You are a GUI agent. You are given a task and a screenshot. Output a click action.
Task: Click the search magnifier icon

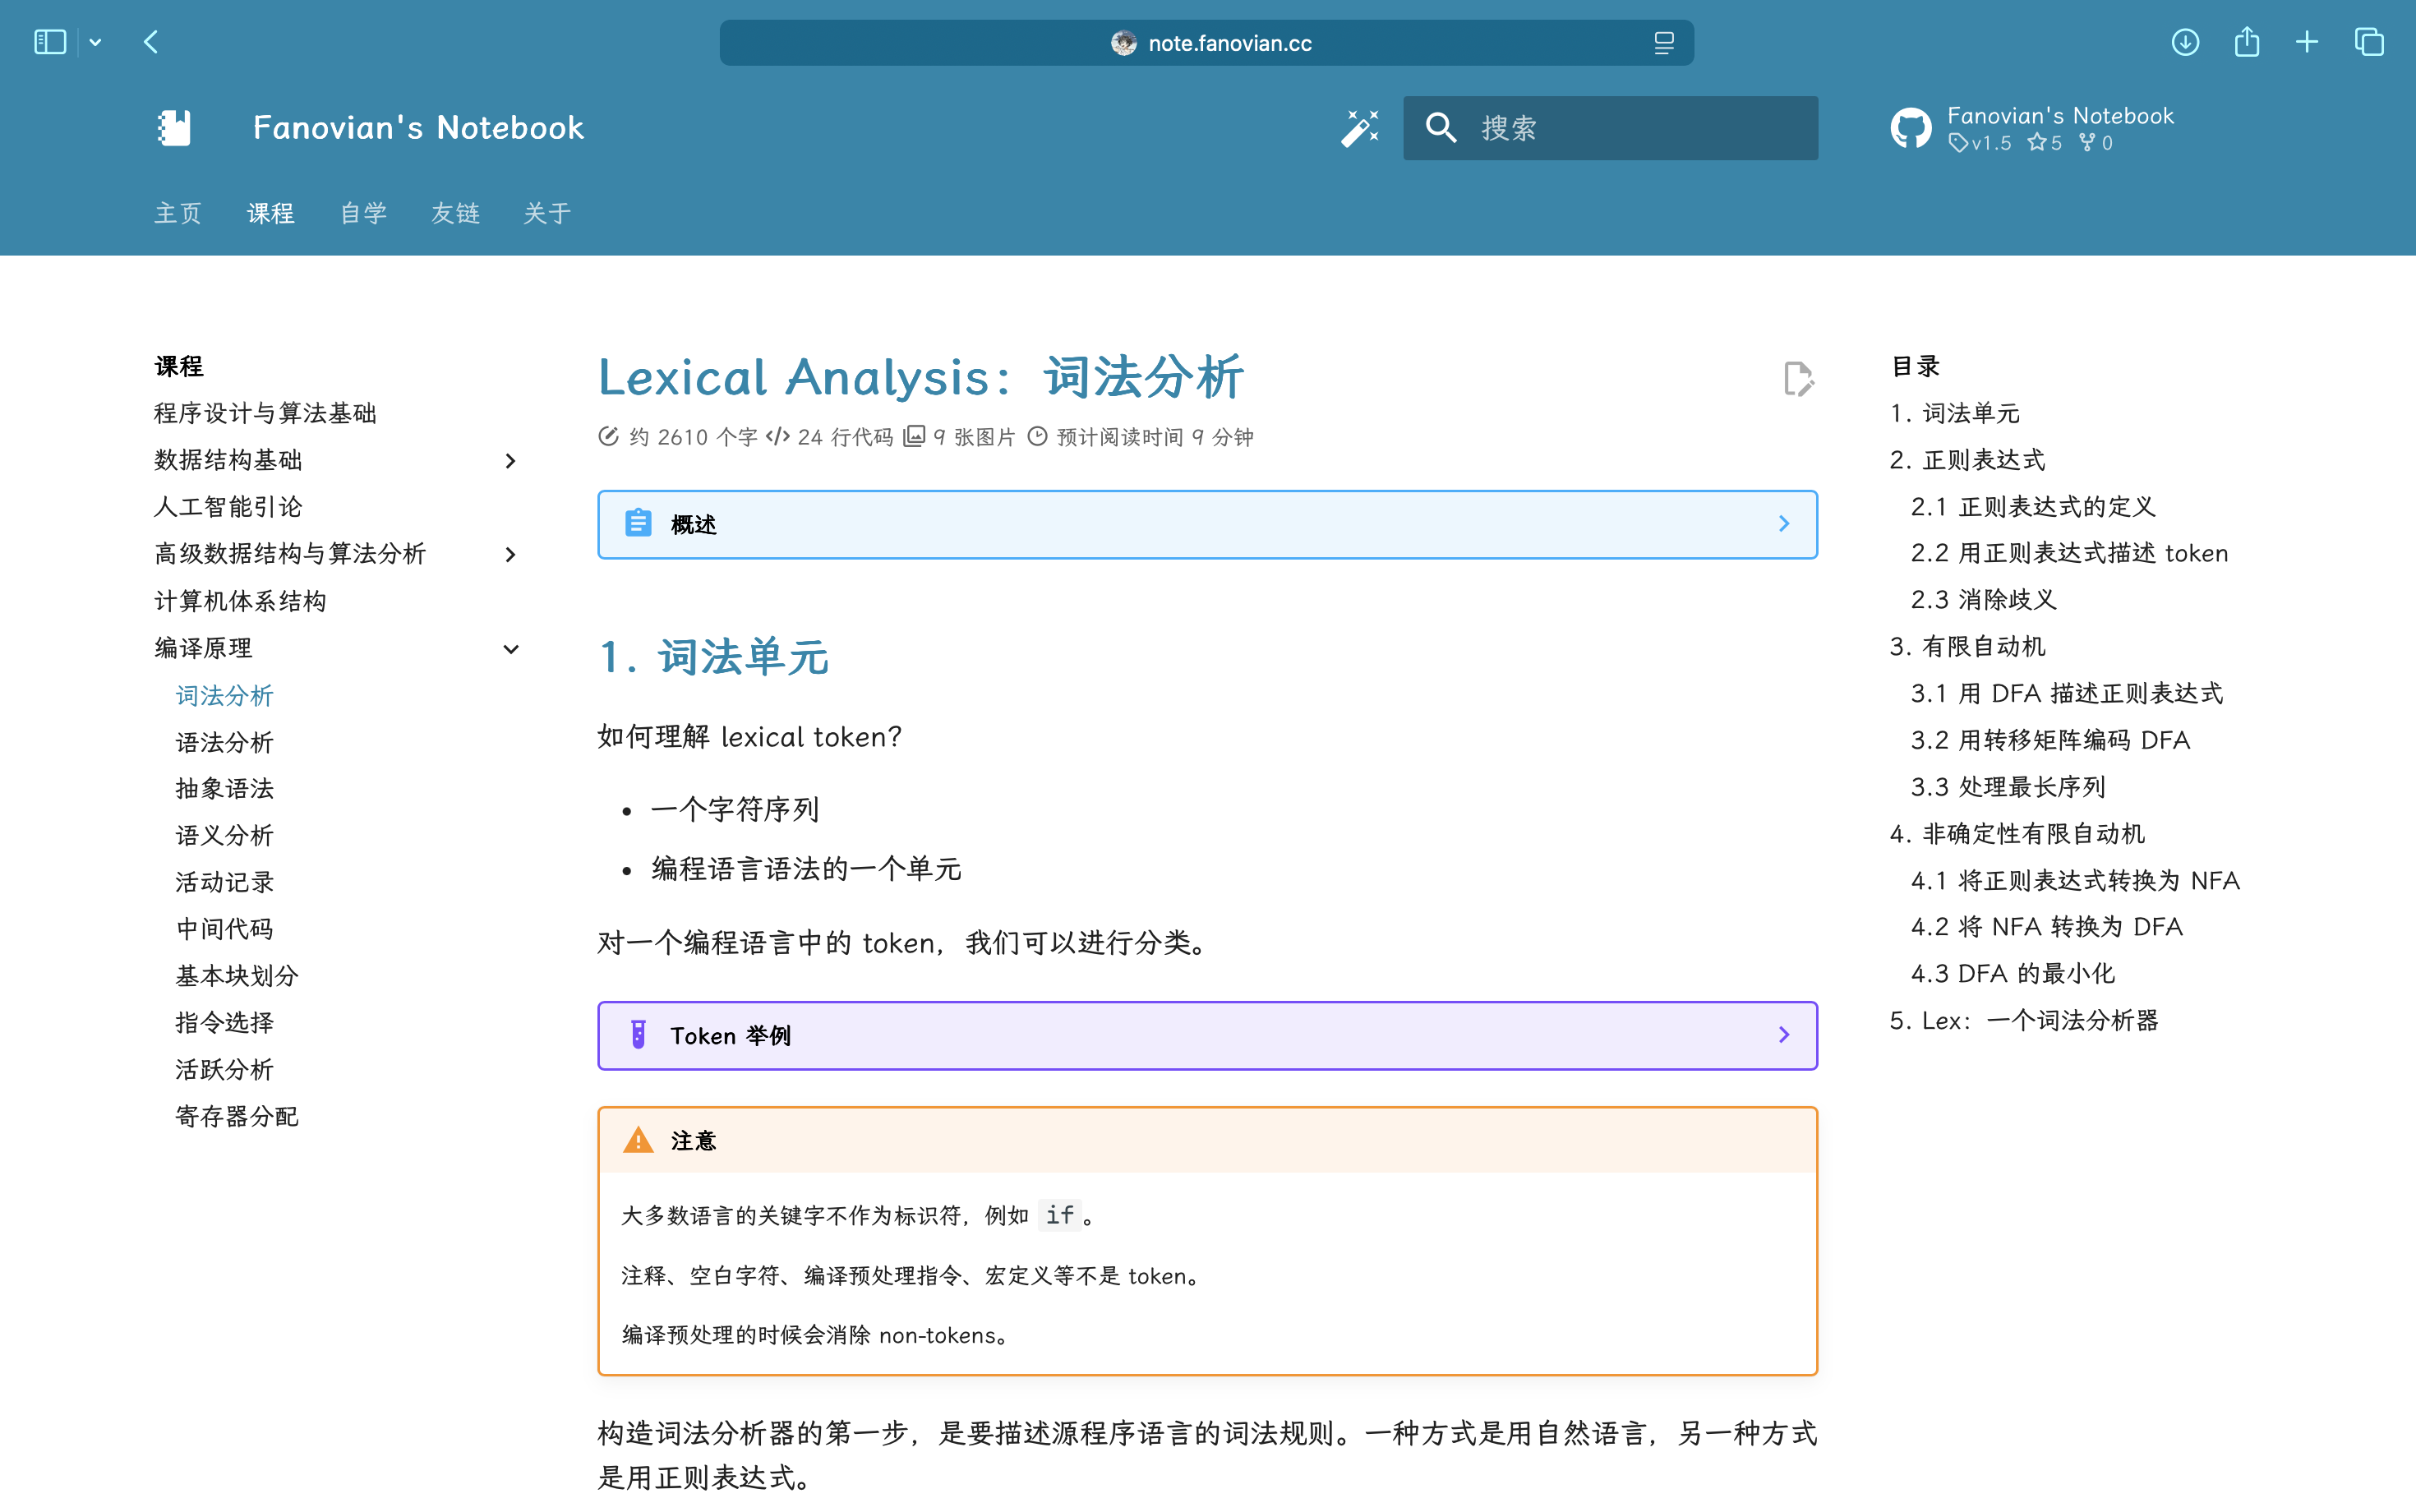click(1440, 128)
